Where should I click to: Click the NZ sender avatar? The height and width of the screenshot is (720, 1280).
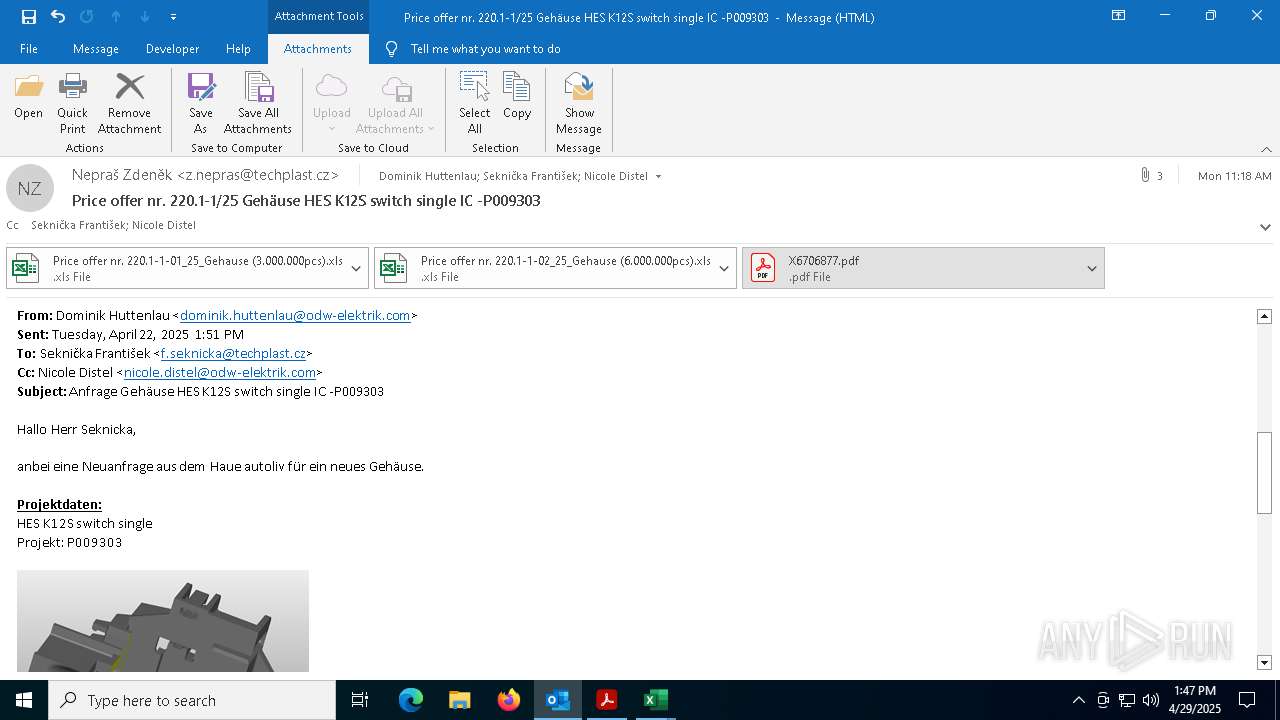[30, 188]
